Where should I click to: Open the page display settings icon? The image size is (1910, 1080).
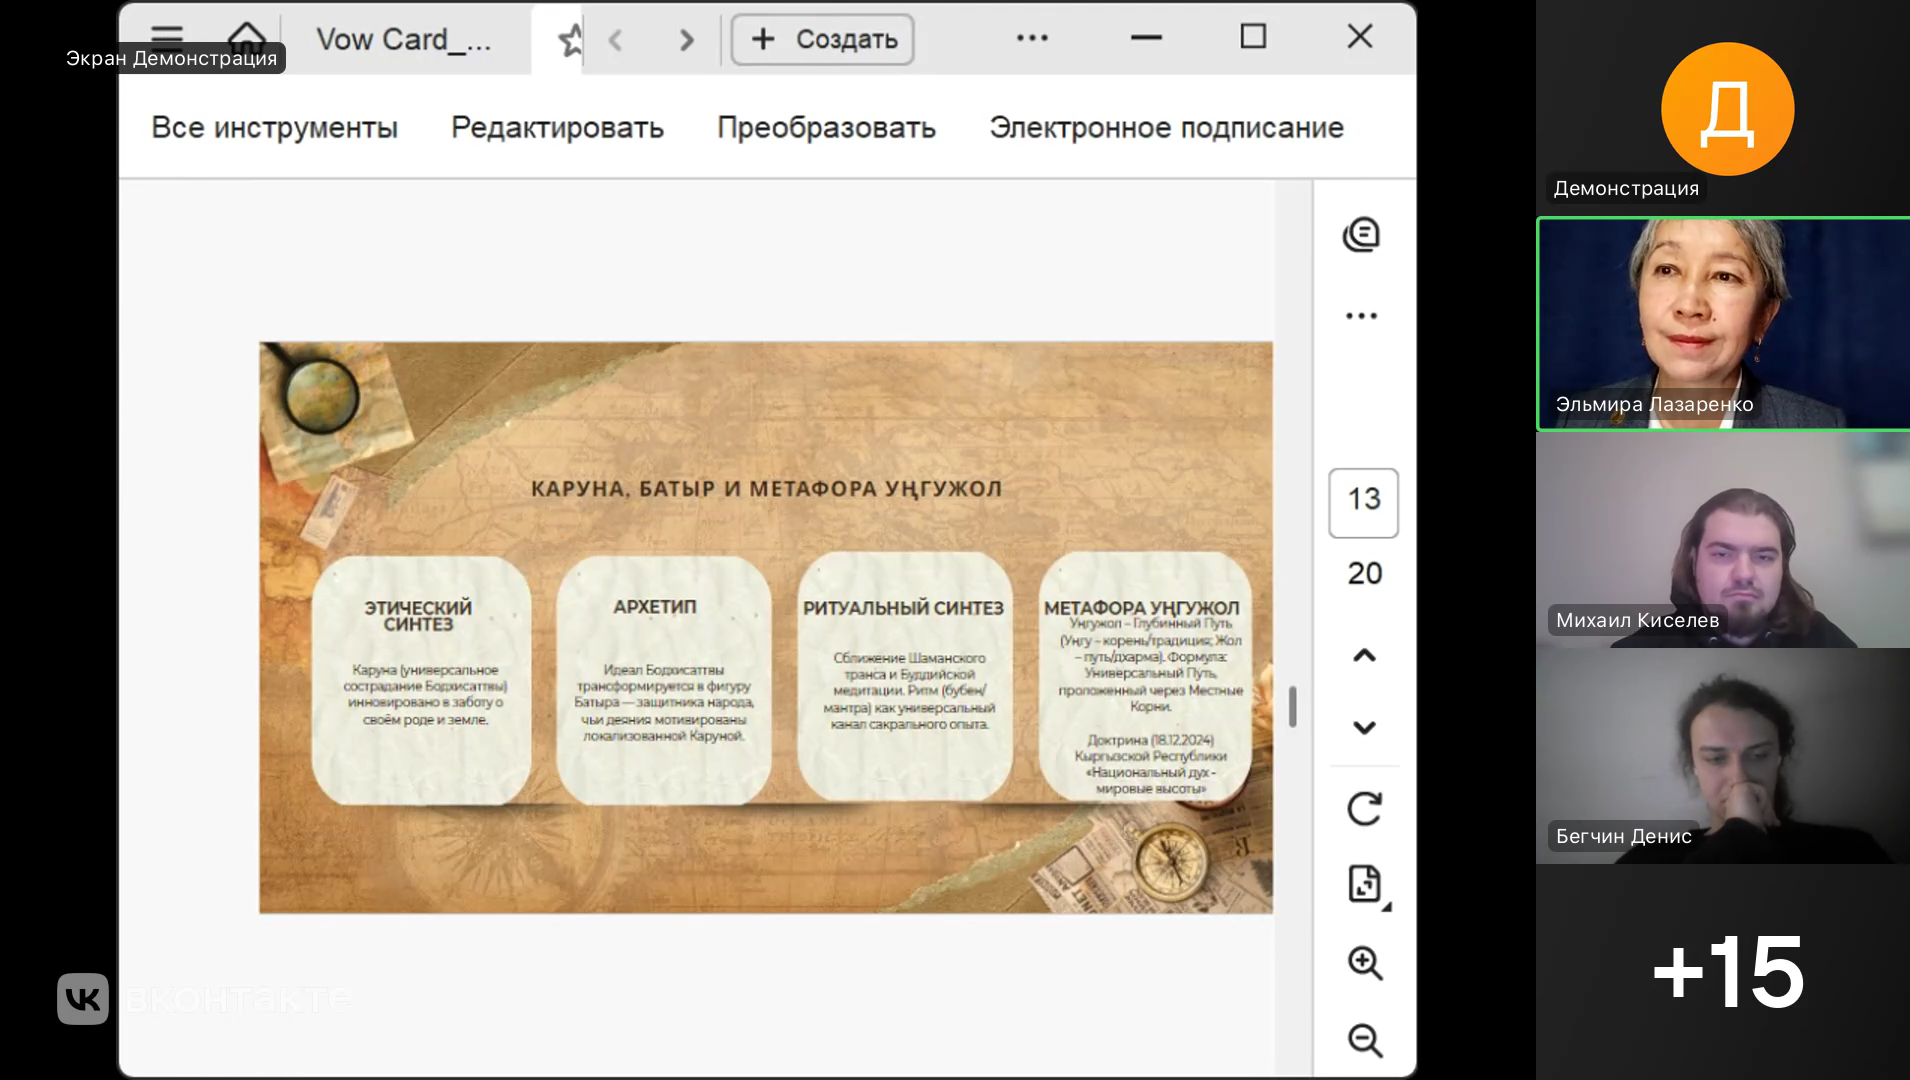(x=1364, y=884)
